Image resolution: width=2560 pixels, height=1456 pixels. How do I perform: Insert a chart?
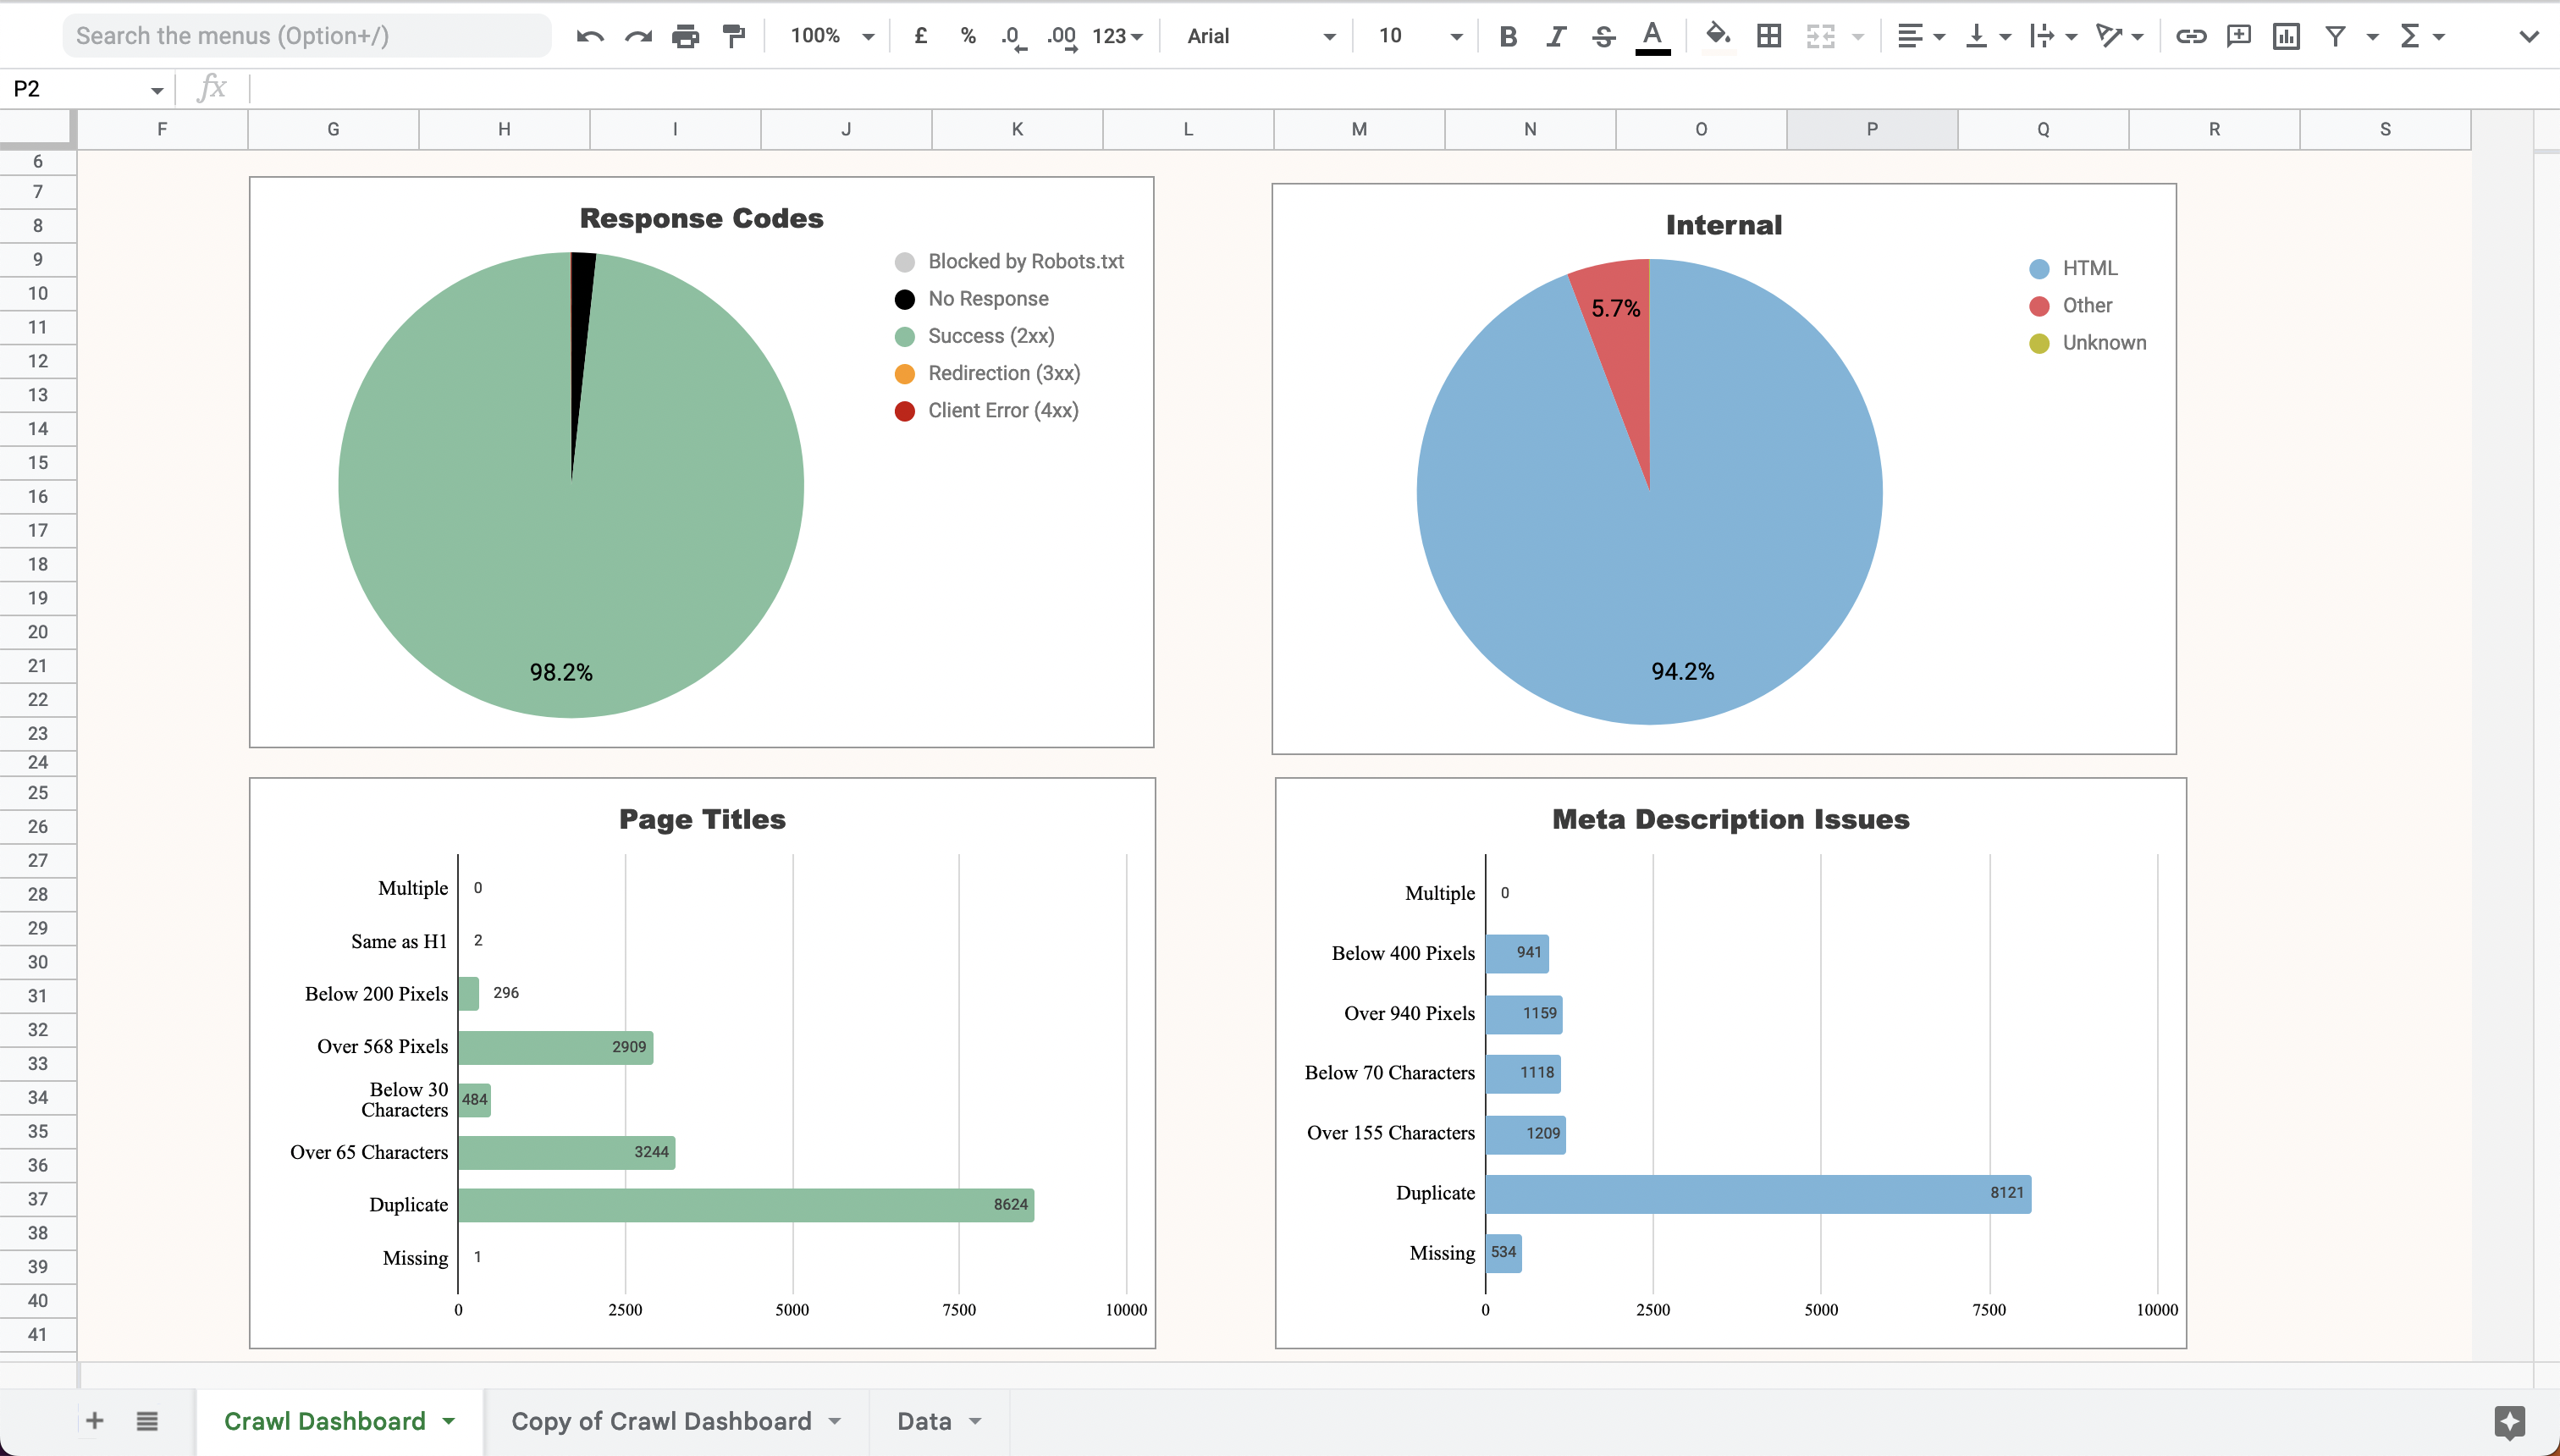pyautogui.click(x=2287, y=36)
